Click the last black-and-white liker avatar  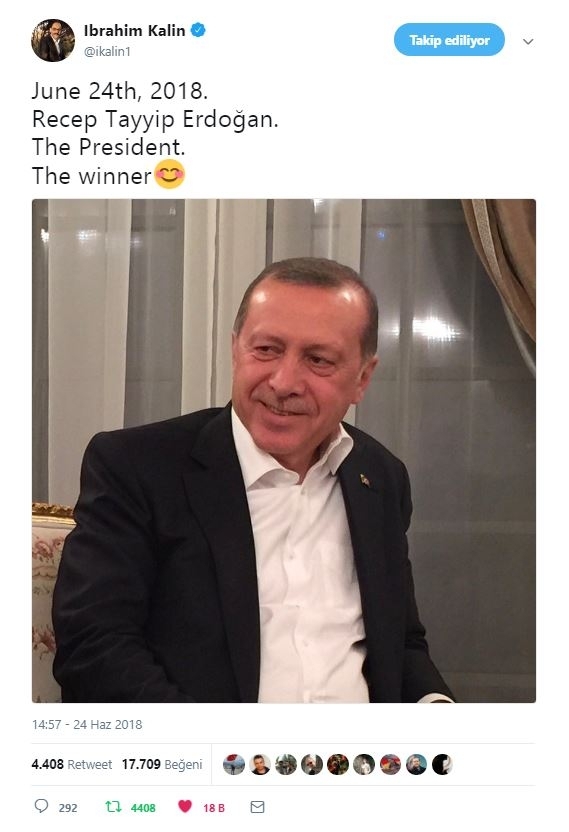(x=442, y=764)
